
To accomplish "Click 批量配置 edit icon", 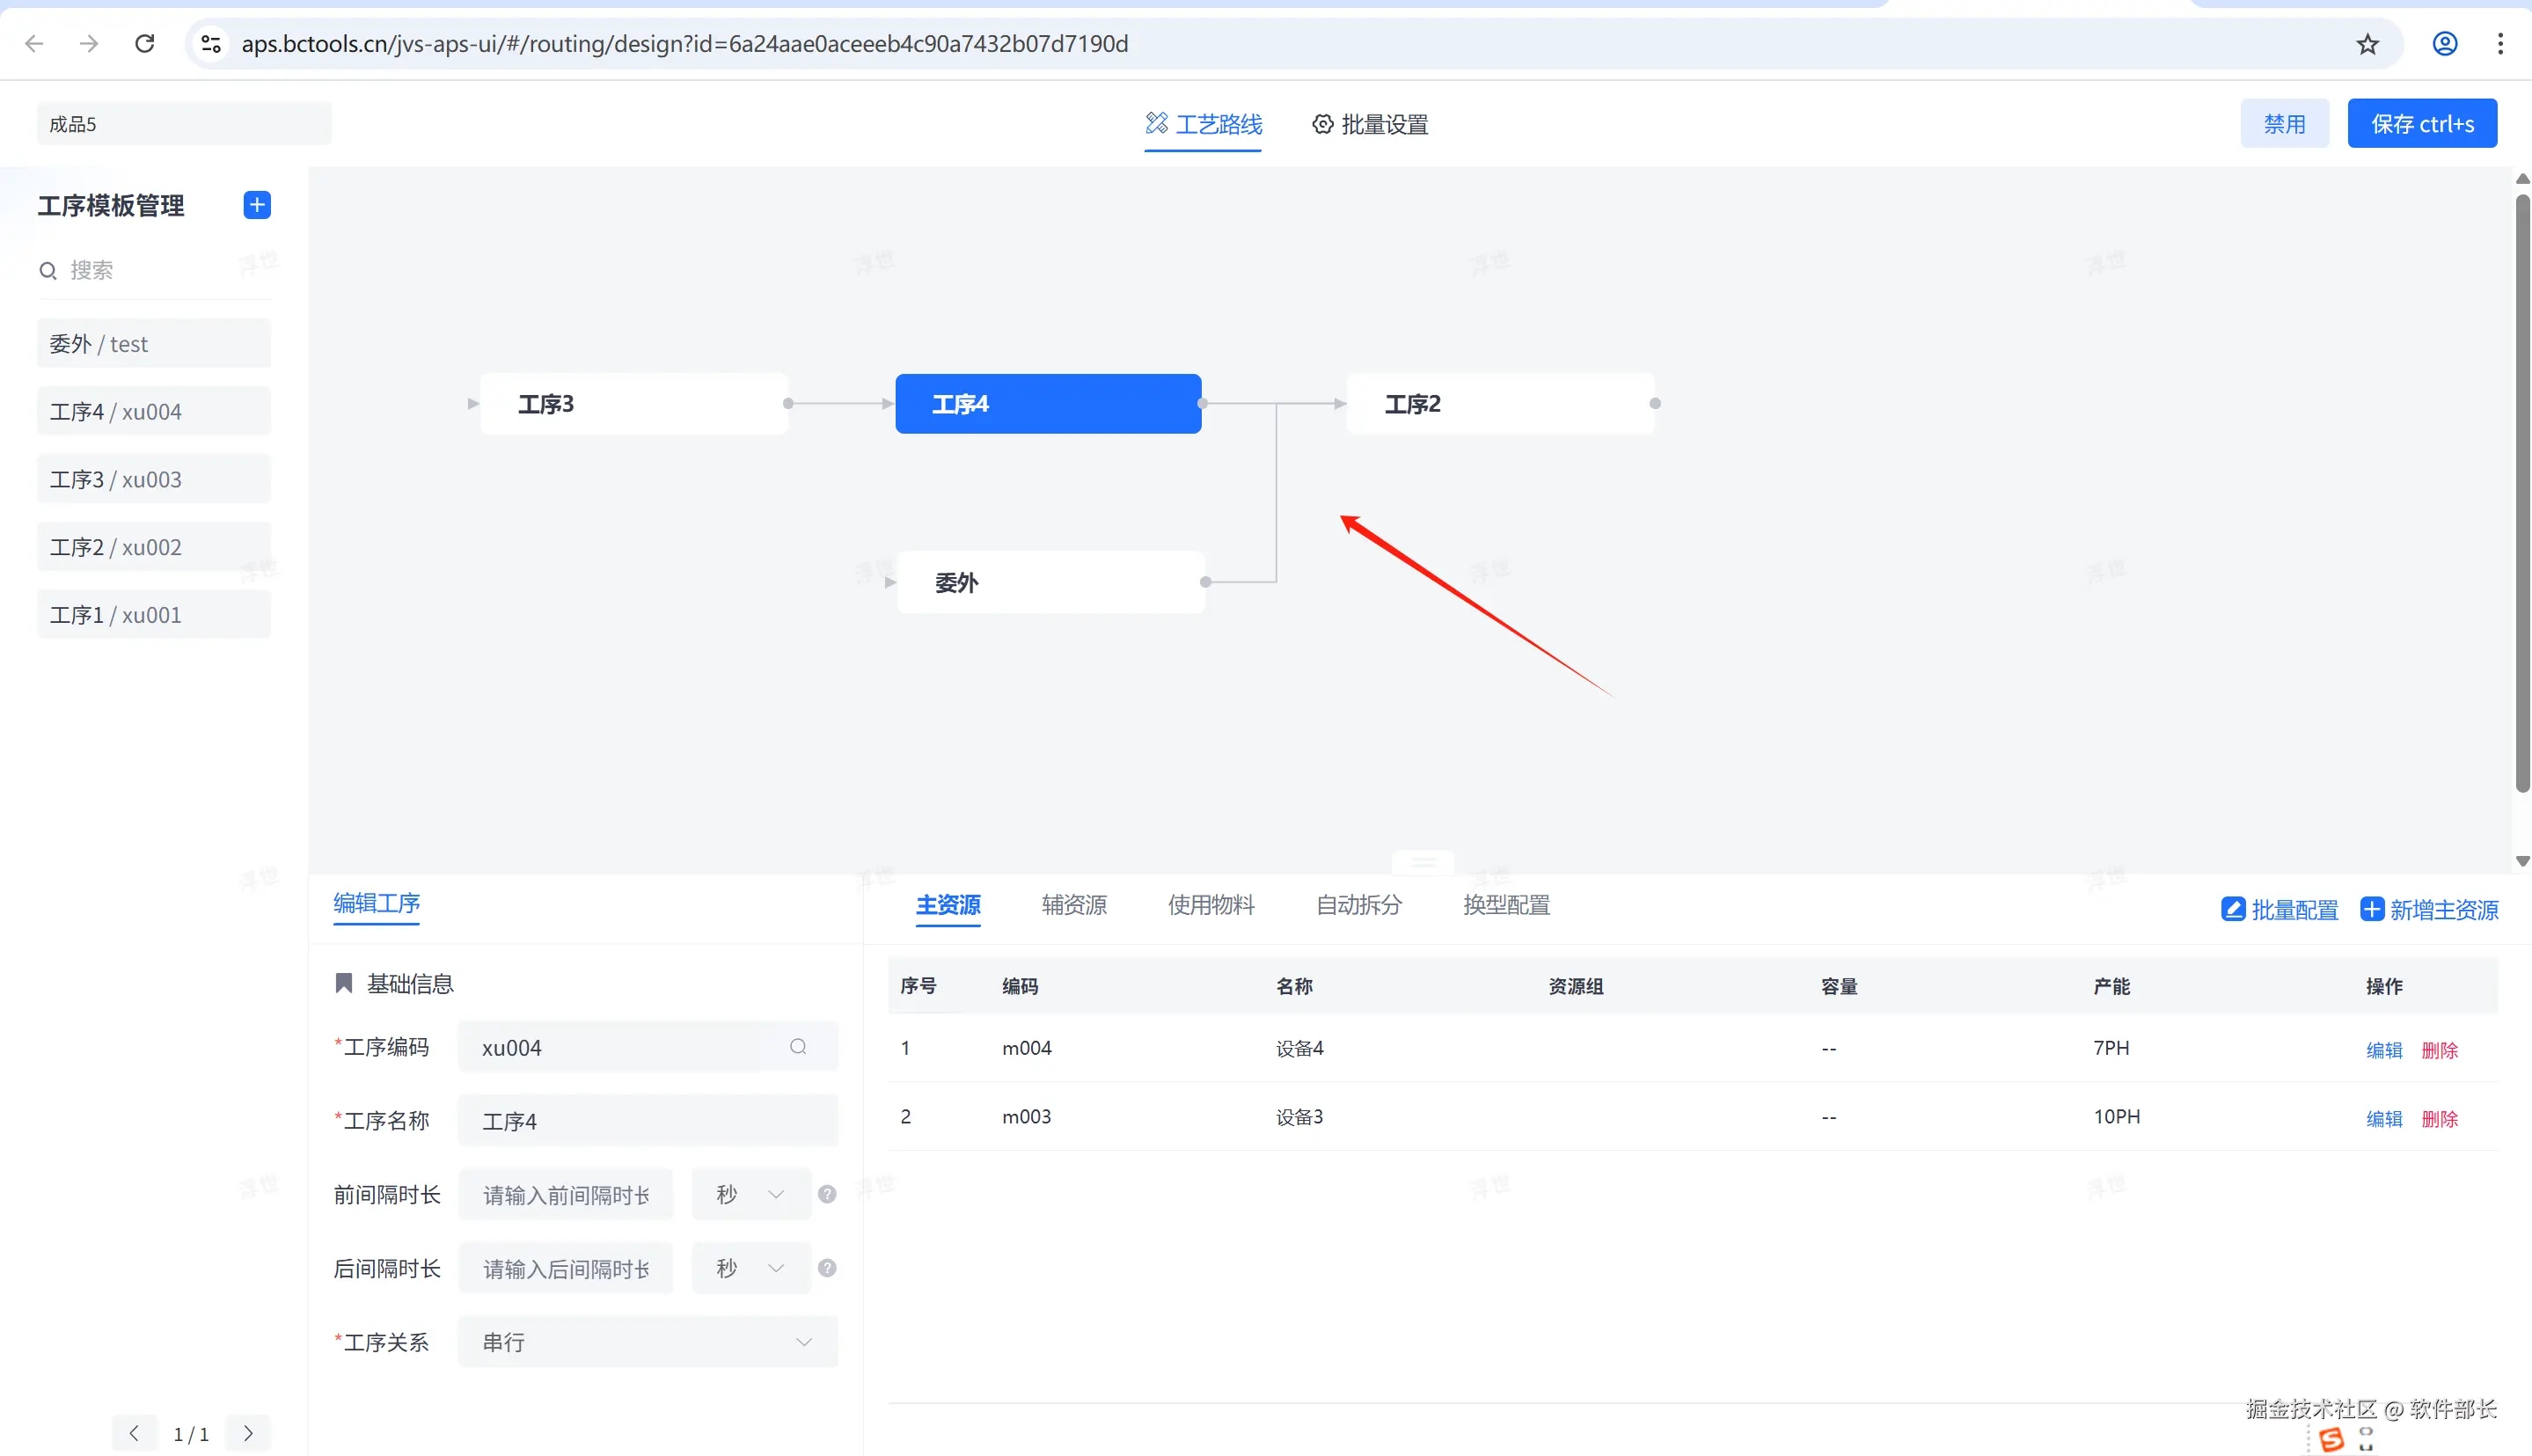I will tap(2233, 909).
